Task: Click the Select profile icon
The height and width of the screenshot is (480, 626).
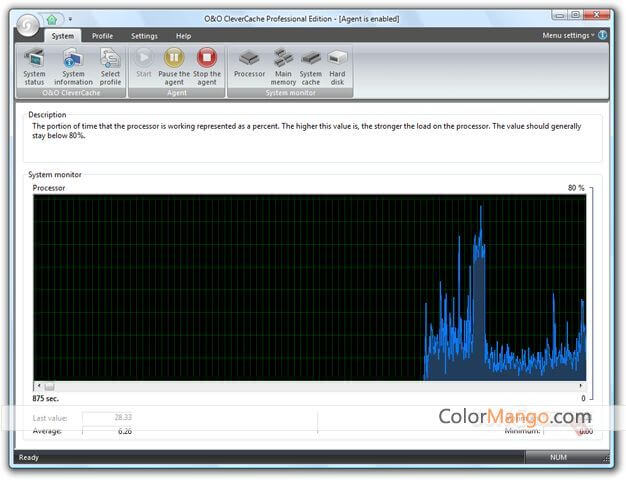Action: [110, 65]
